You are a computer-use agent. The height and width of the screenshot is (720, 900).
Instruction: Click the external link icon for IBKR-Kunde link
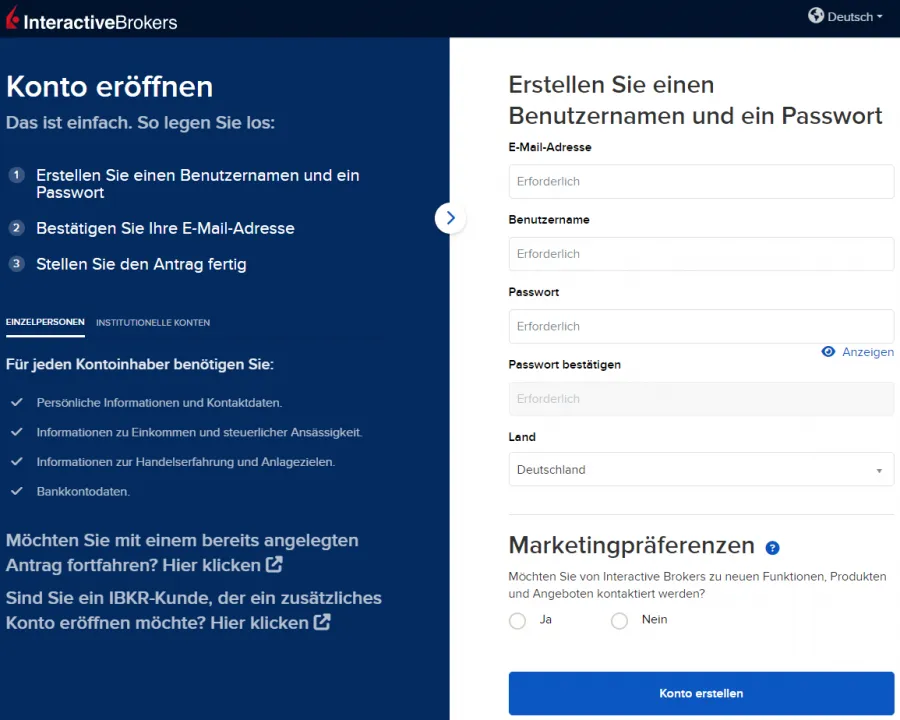click(x=322, y=622)
